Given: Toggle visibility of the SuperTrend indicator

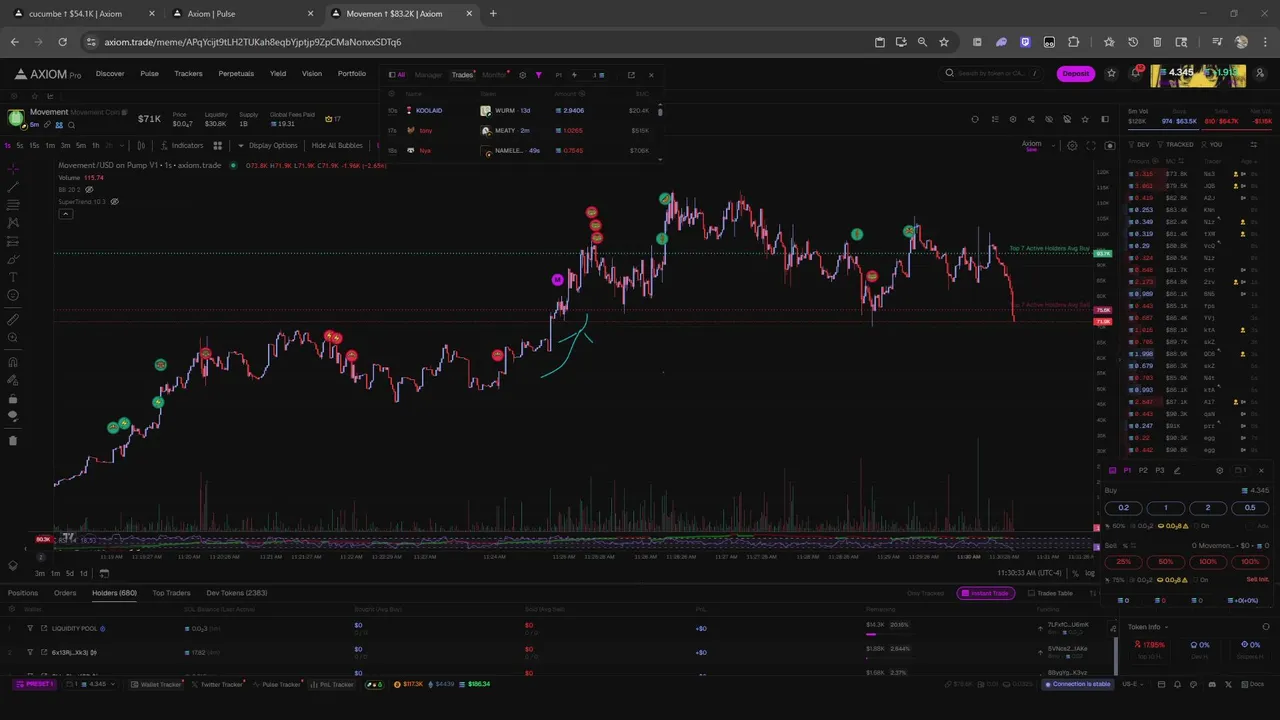Looking at the screenshot, I should (x=114, y=201).
